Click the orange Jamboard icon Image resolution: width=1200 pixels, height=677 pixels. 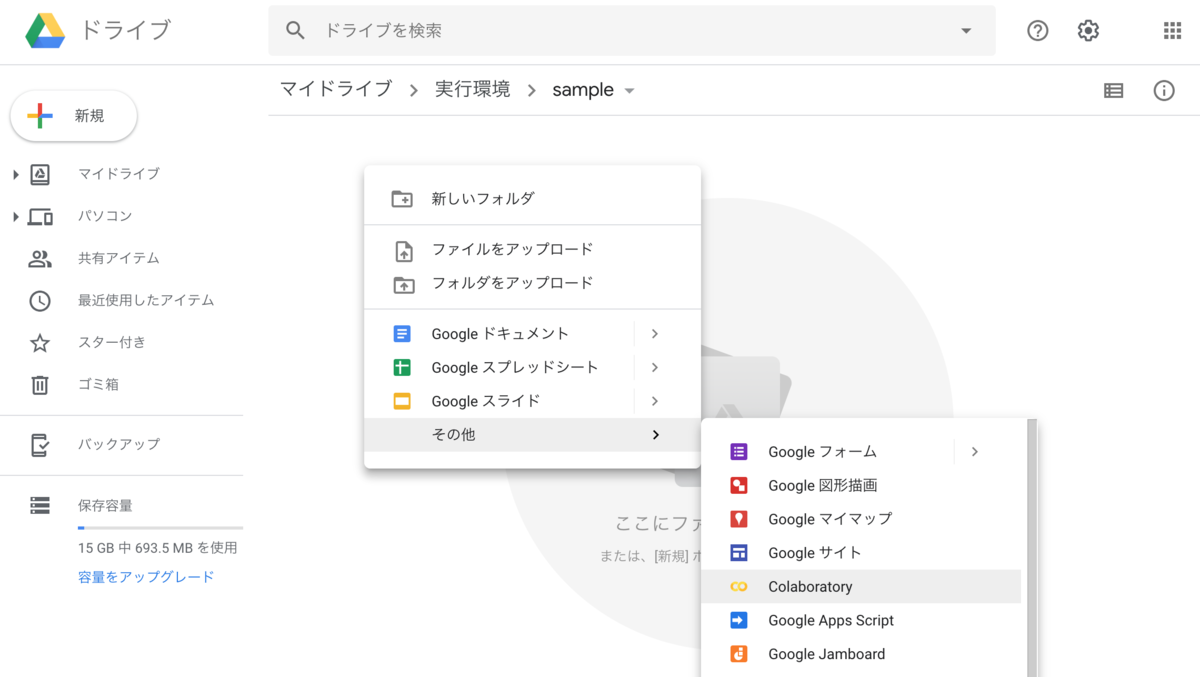coord(739,655)
